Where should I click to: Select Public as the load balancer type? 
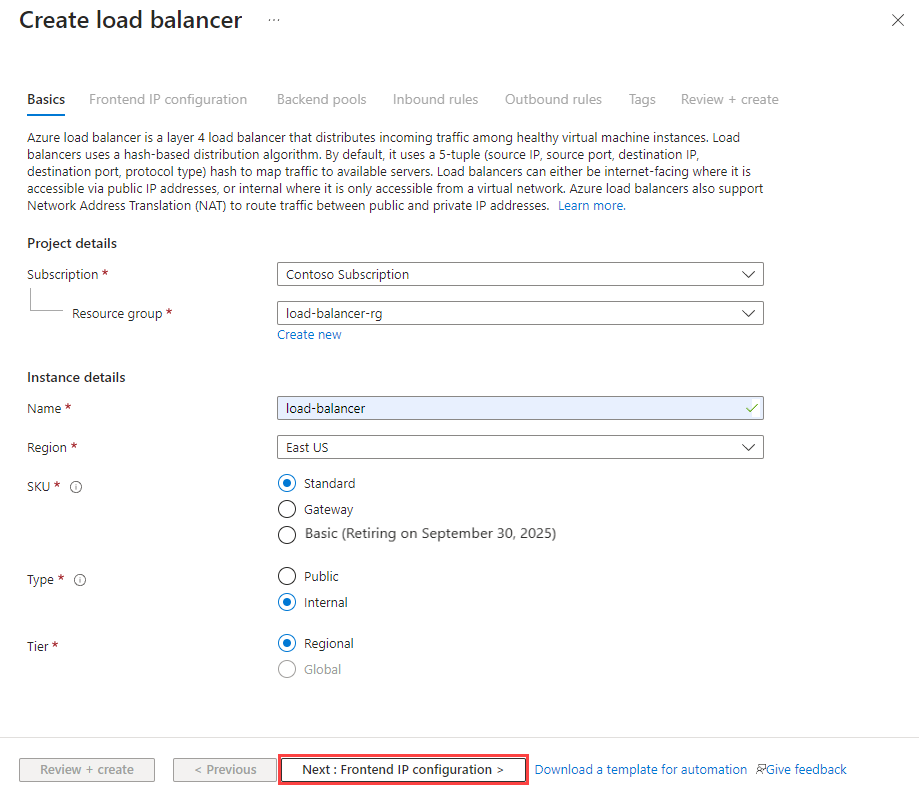pyautogui.click(x=287, y=576)
